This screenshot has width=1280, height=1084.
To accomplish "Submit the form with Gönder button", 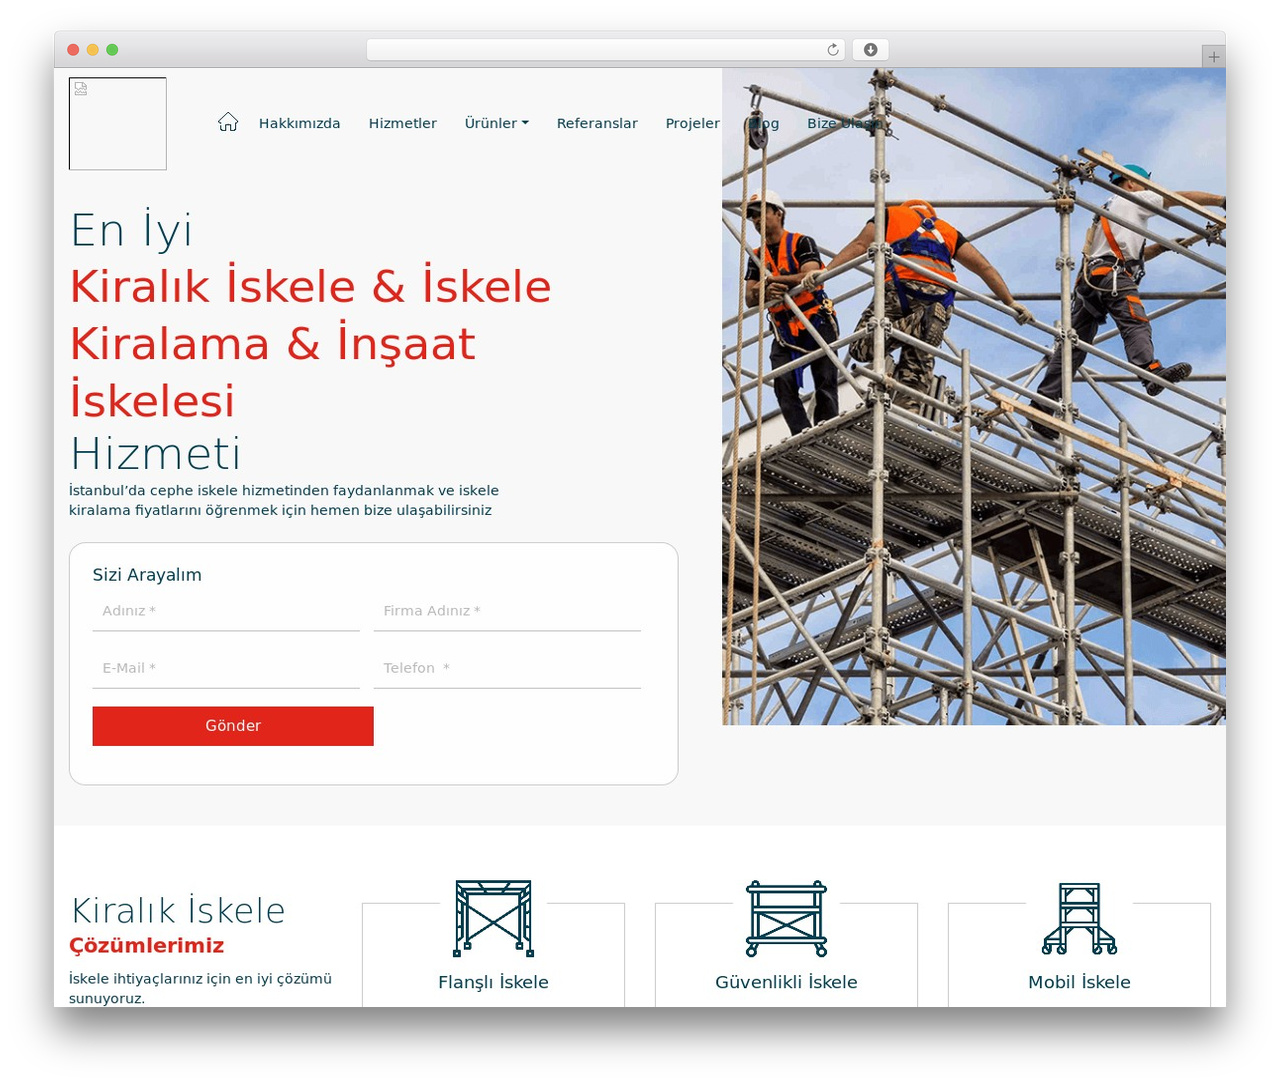I will tap(233, 726).
